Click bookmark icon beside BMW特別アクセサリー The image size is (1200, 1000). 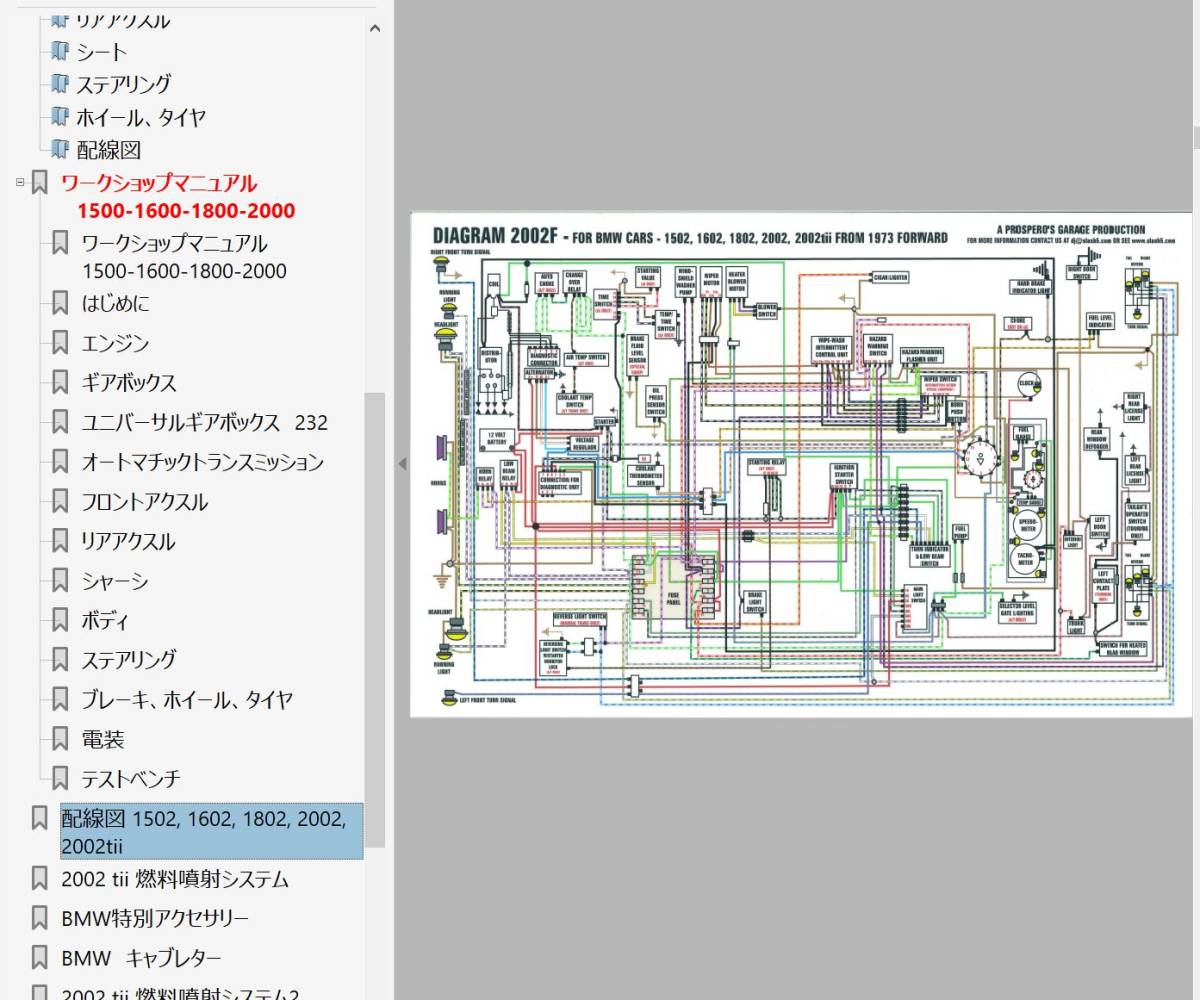point(40,918)
